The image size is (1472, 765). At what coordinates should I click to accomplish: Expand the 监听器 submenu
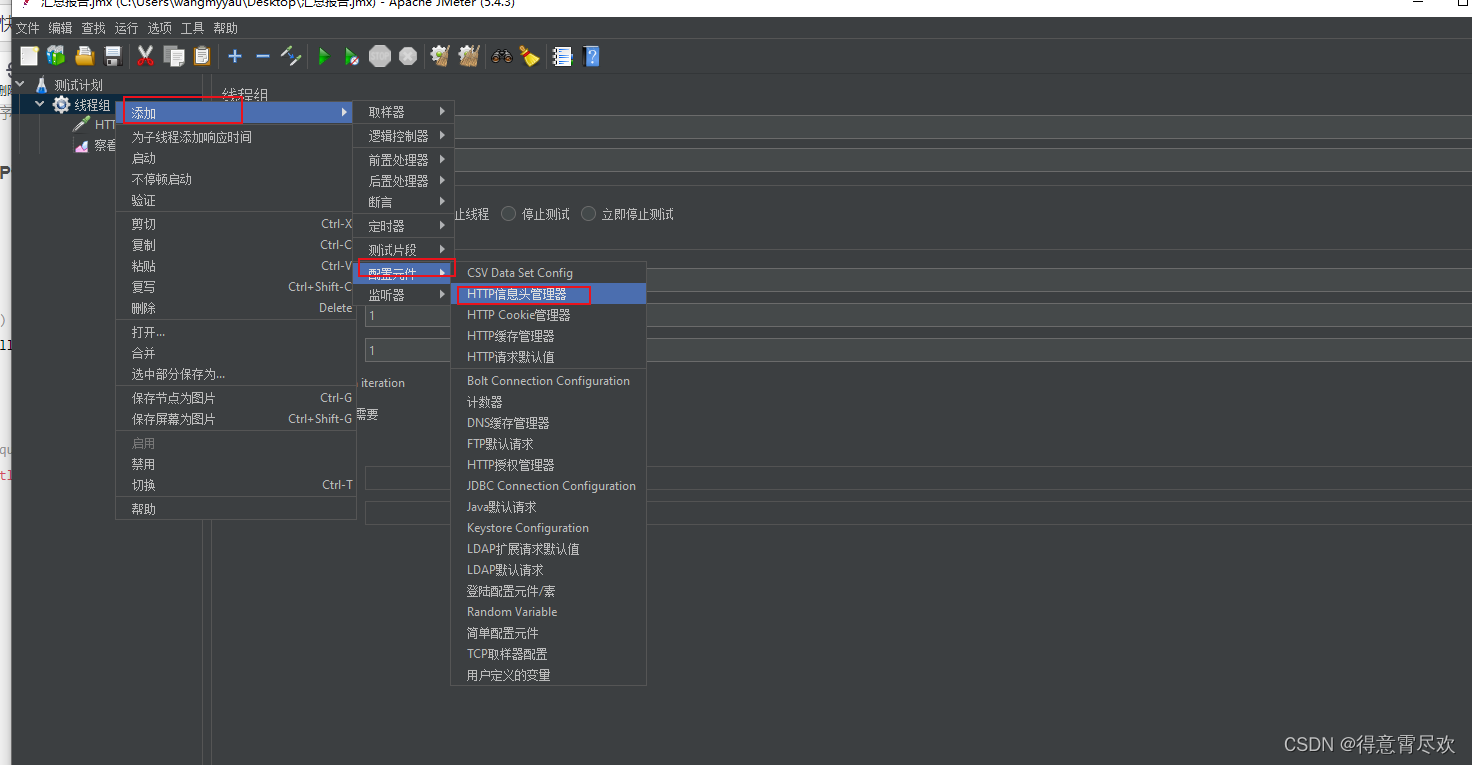pyautogui.click(x=404, y=295)
